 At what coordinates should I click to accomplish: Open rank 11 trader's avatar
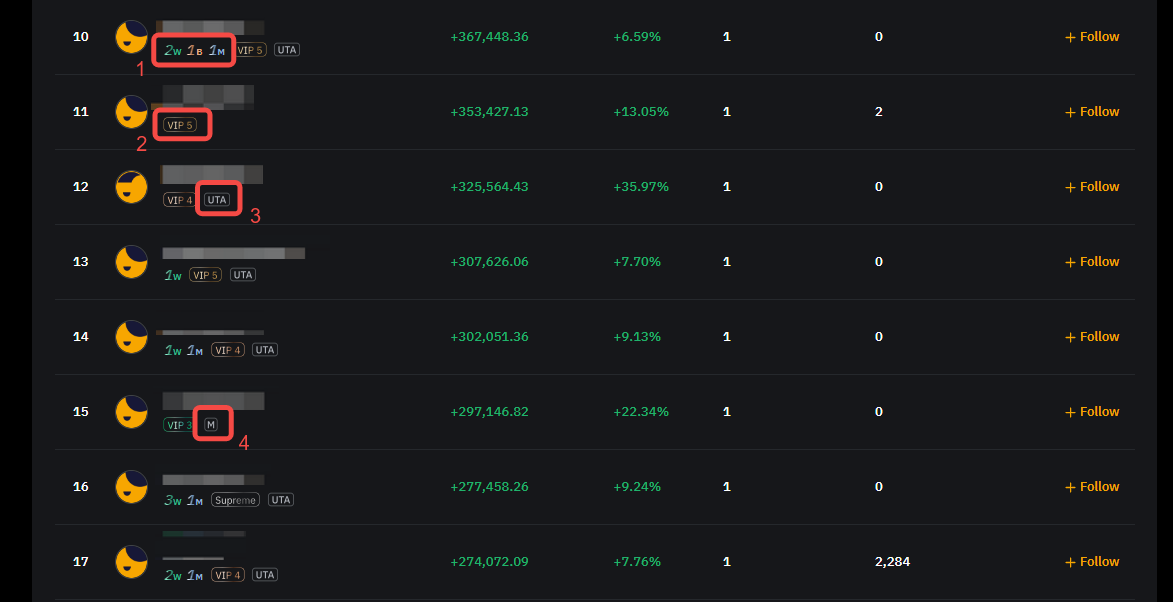[x=131, y=112]
